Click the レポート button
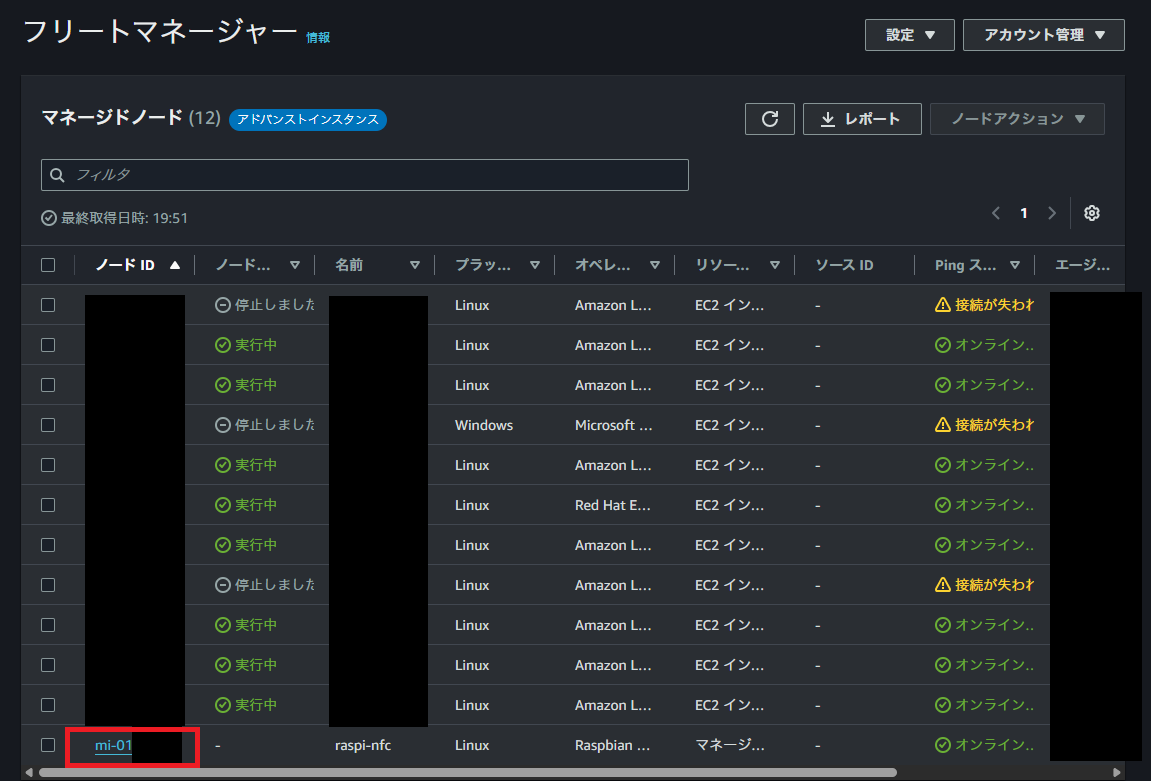This screenshot has width=1151, height=781. coord(862,118)
